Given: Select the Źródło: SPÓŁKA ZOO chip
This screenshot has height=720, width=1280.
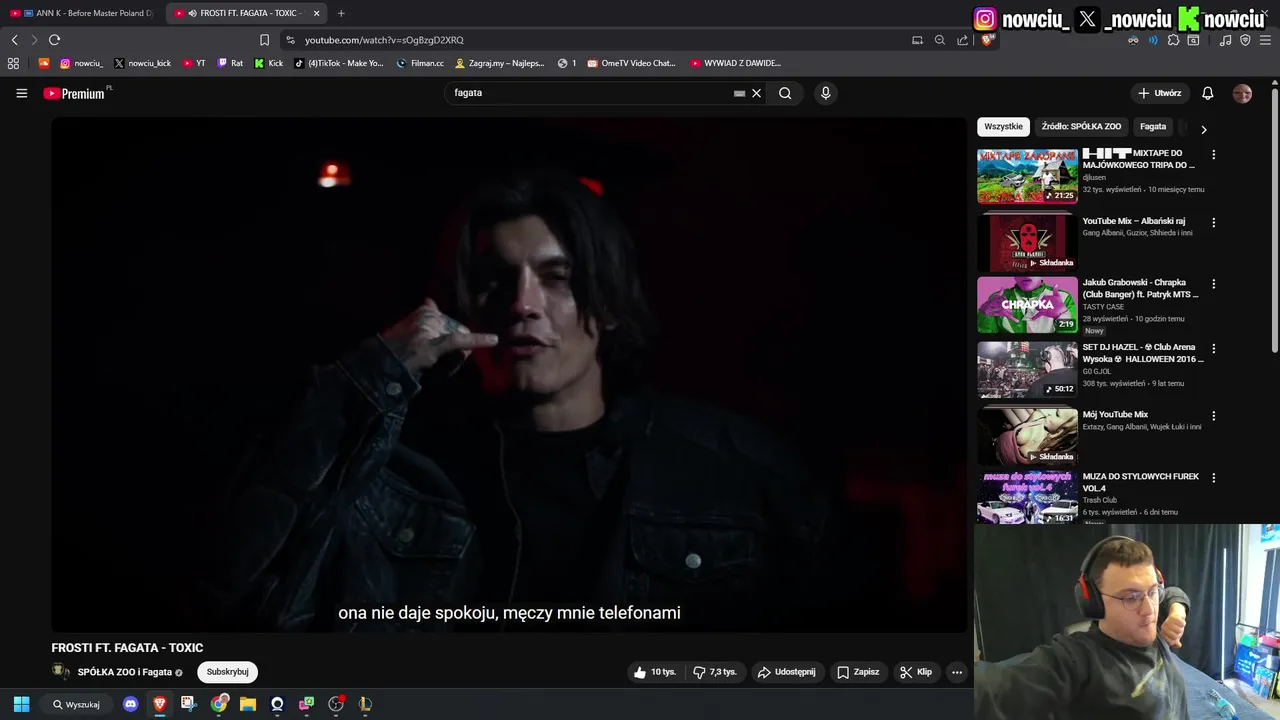Looking at the screenshot, I should point(1081,127).
